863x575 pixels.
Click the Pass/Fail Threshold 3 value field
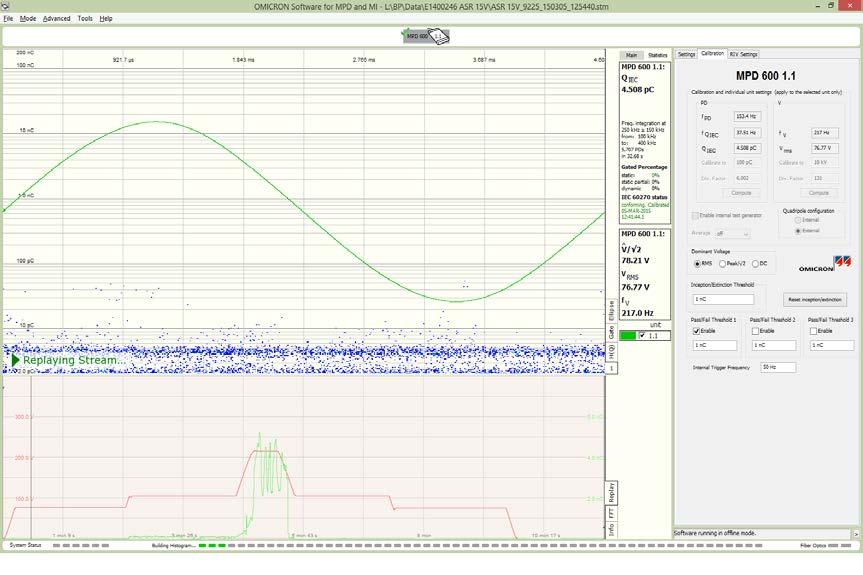[832, 345]
